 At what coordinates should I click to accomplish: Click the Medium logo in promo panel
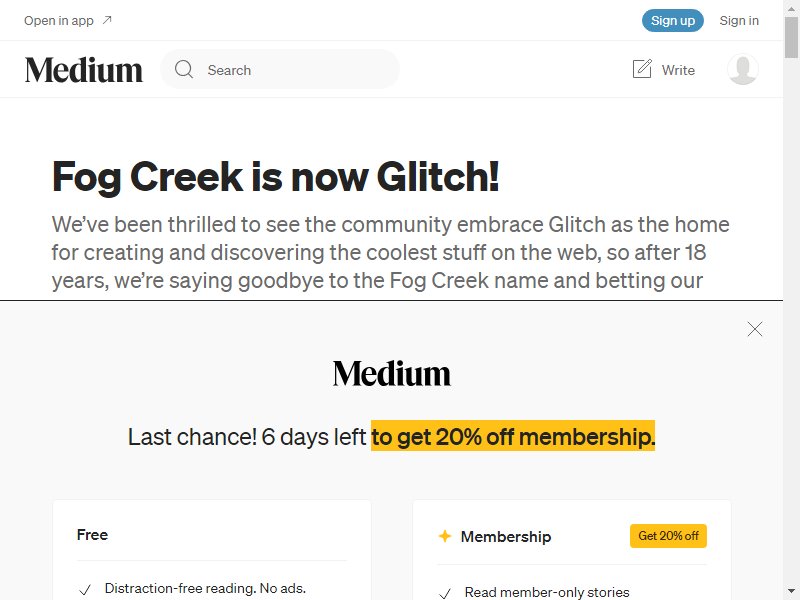coord(392,373)
